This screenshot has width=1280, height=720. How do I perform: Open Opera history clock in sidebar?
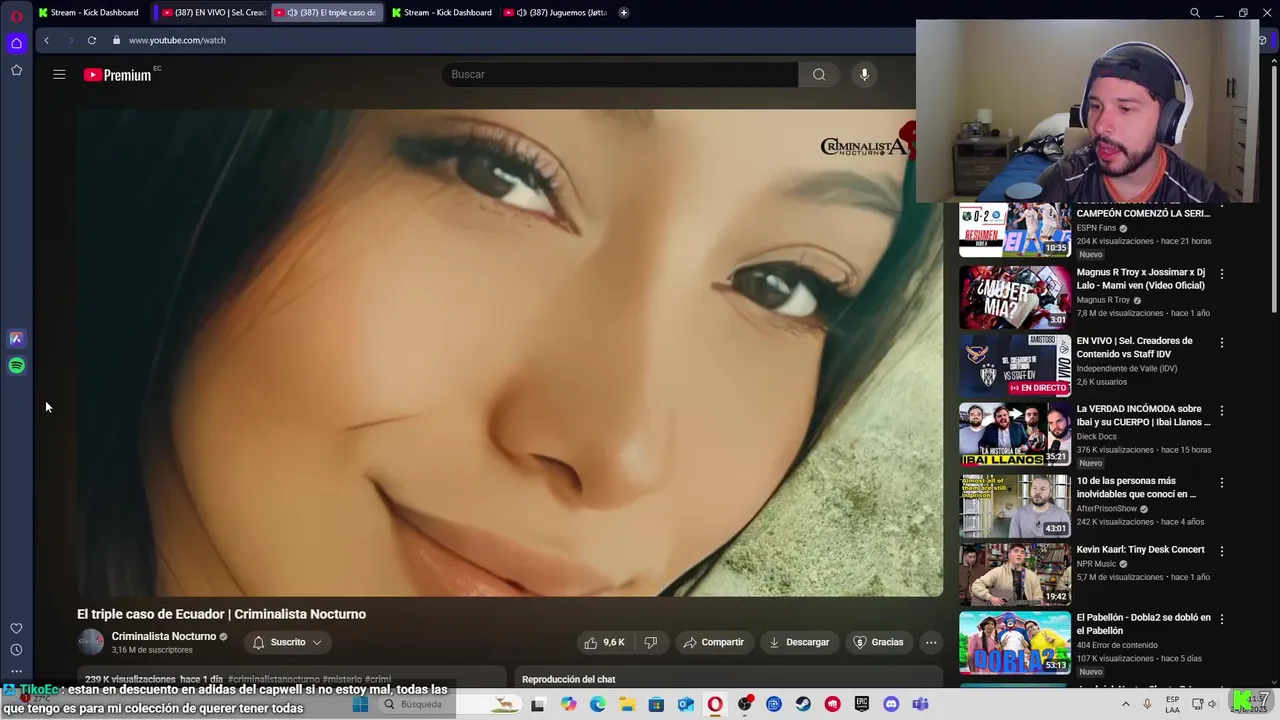click(x=16, y=650)
